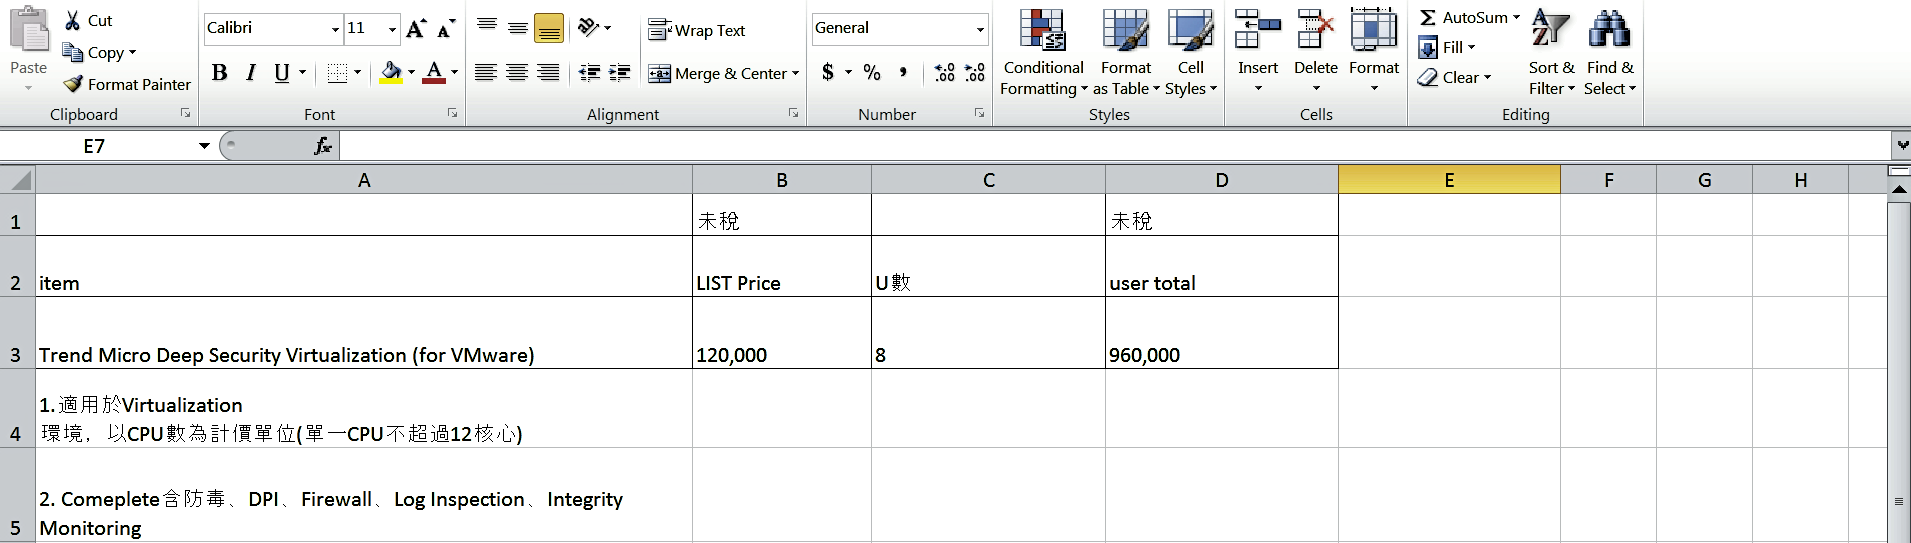Click the Increase Decimal icon

944,72
